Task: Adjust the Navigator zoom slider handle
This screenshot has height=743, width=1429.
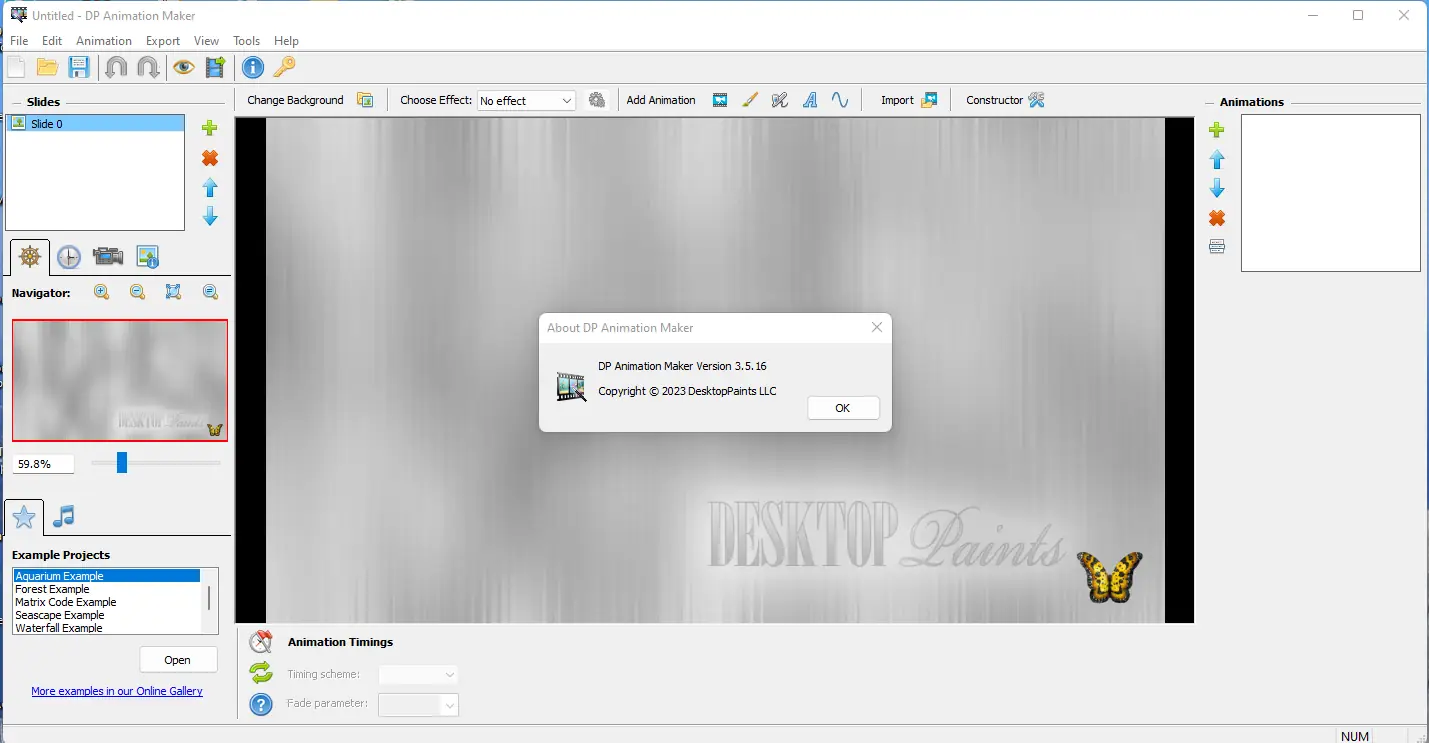Action: [x=122, y=462]
